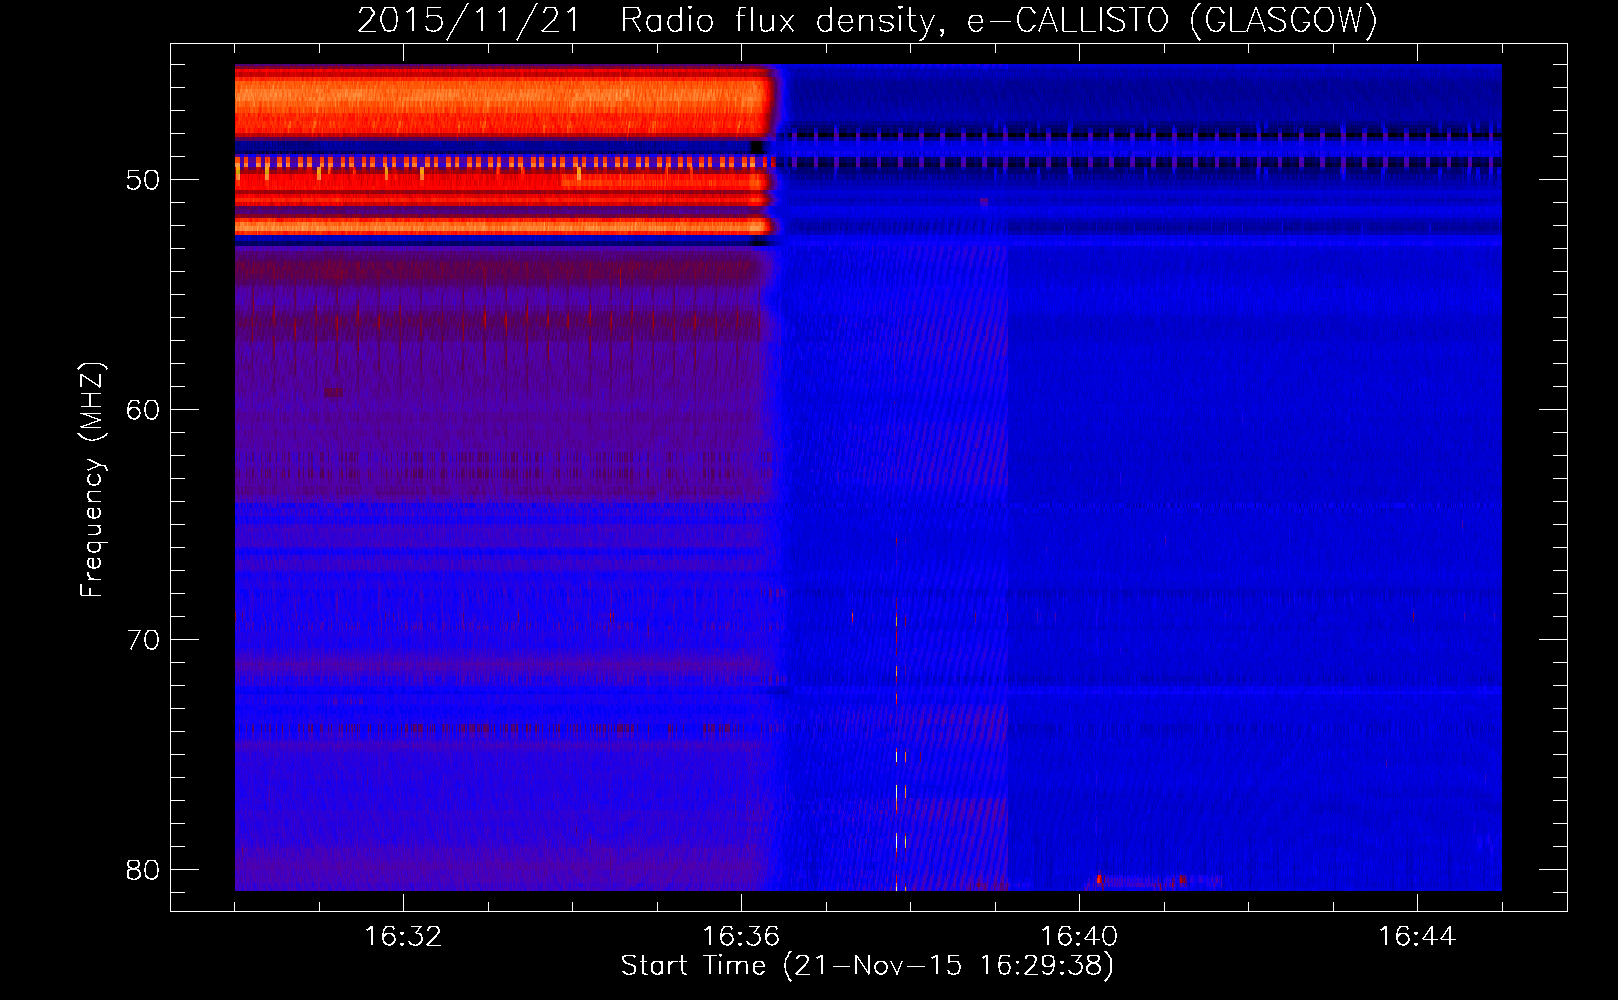The width and height of the screenshot is (1618, 1000).
Task: Click the 16:32 time tick label
Action: (x=403, y=937)
